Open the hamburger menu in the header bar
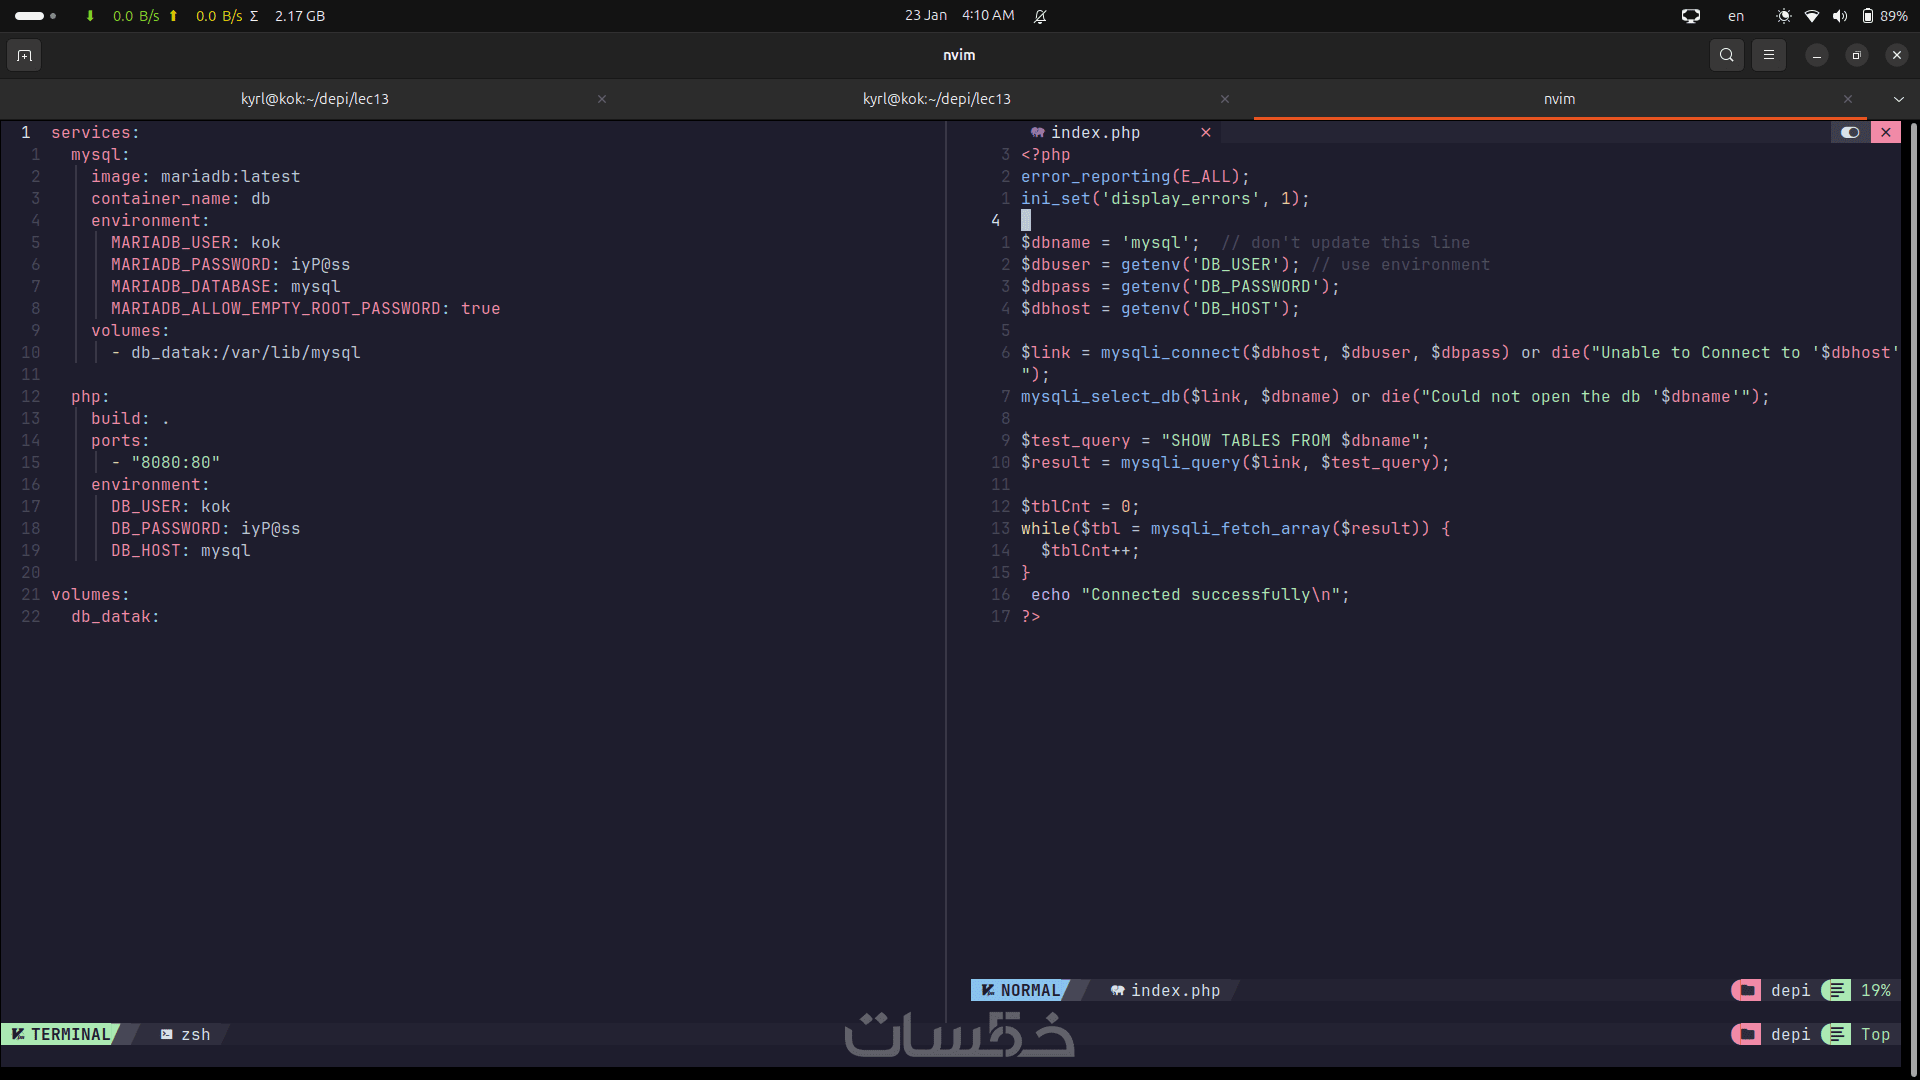 click(x=1768, y=55)
